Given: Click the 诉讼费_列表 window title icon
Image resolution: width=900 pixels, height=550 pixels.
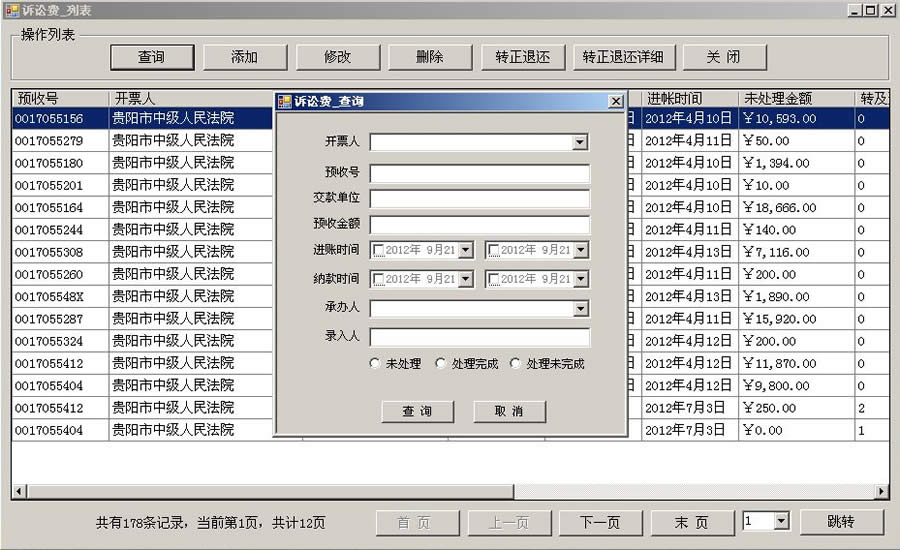Looking at the screenshot, I should (12, 10).
